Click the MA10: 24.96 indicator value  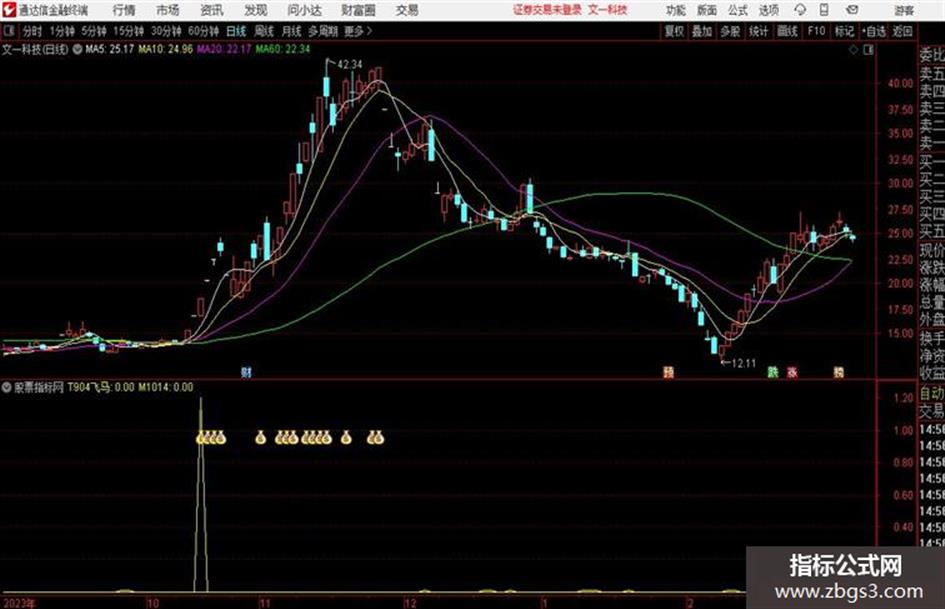point(165,49)
